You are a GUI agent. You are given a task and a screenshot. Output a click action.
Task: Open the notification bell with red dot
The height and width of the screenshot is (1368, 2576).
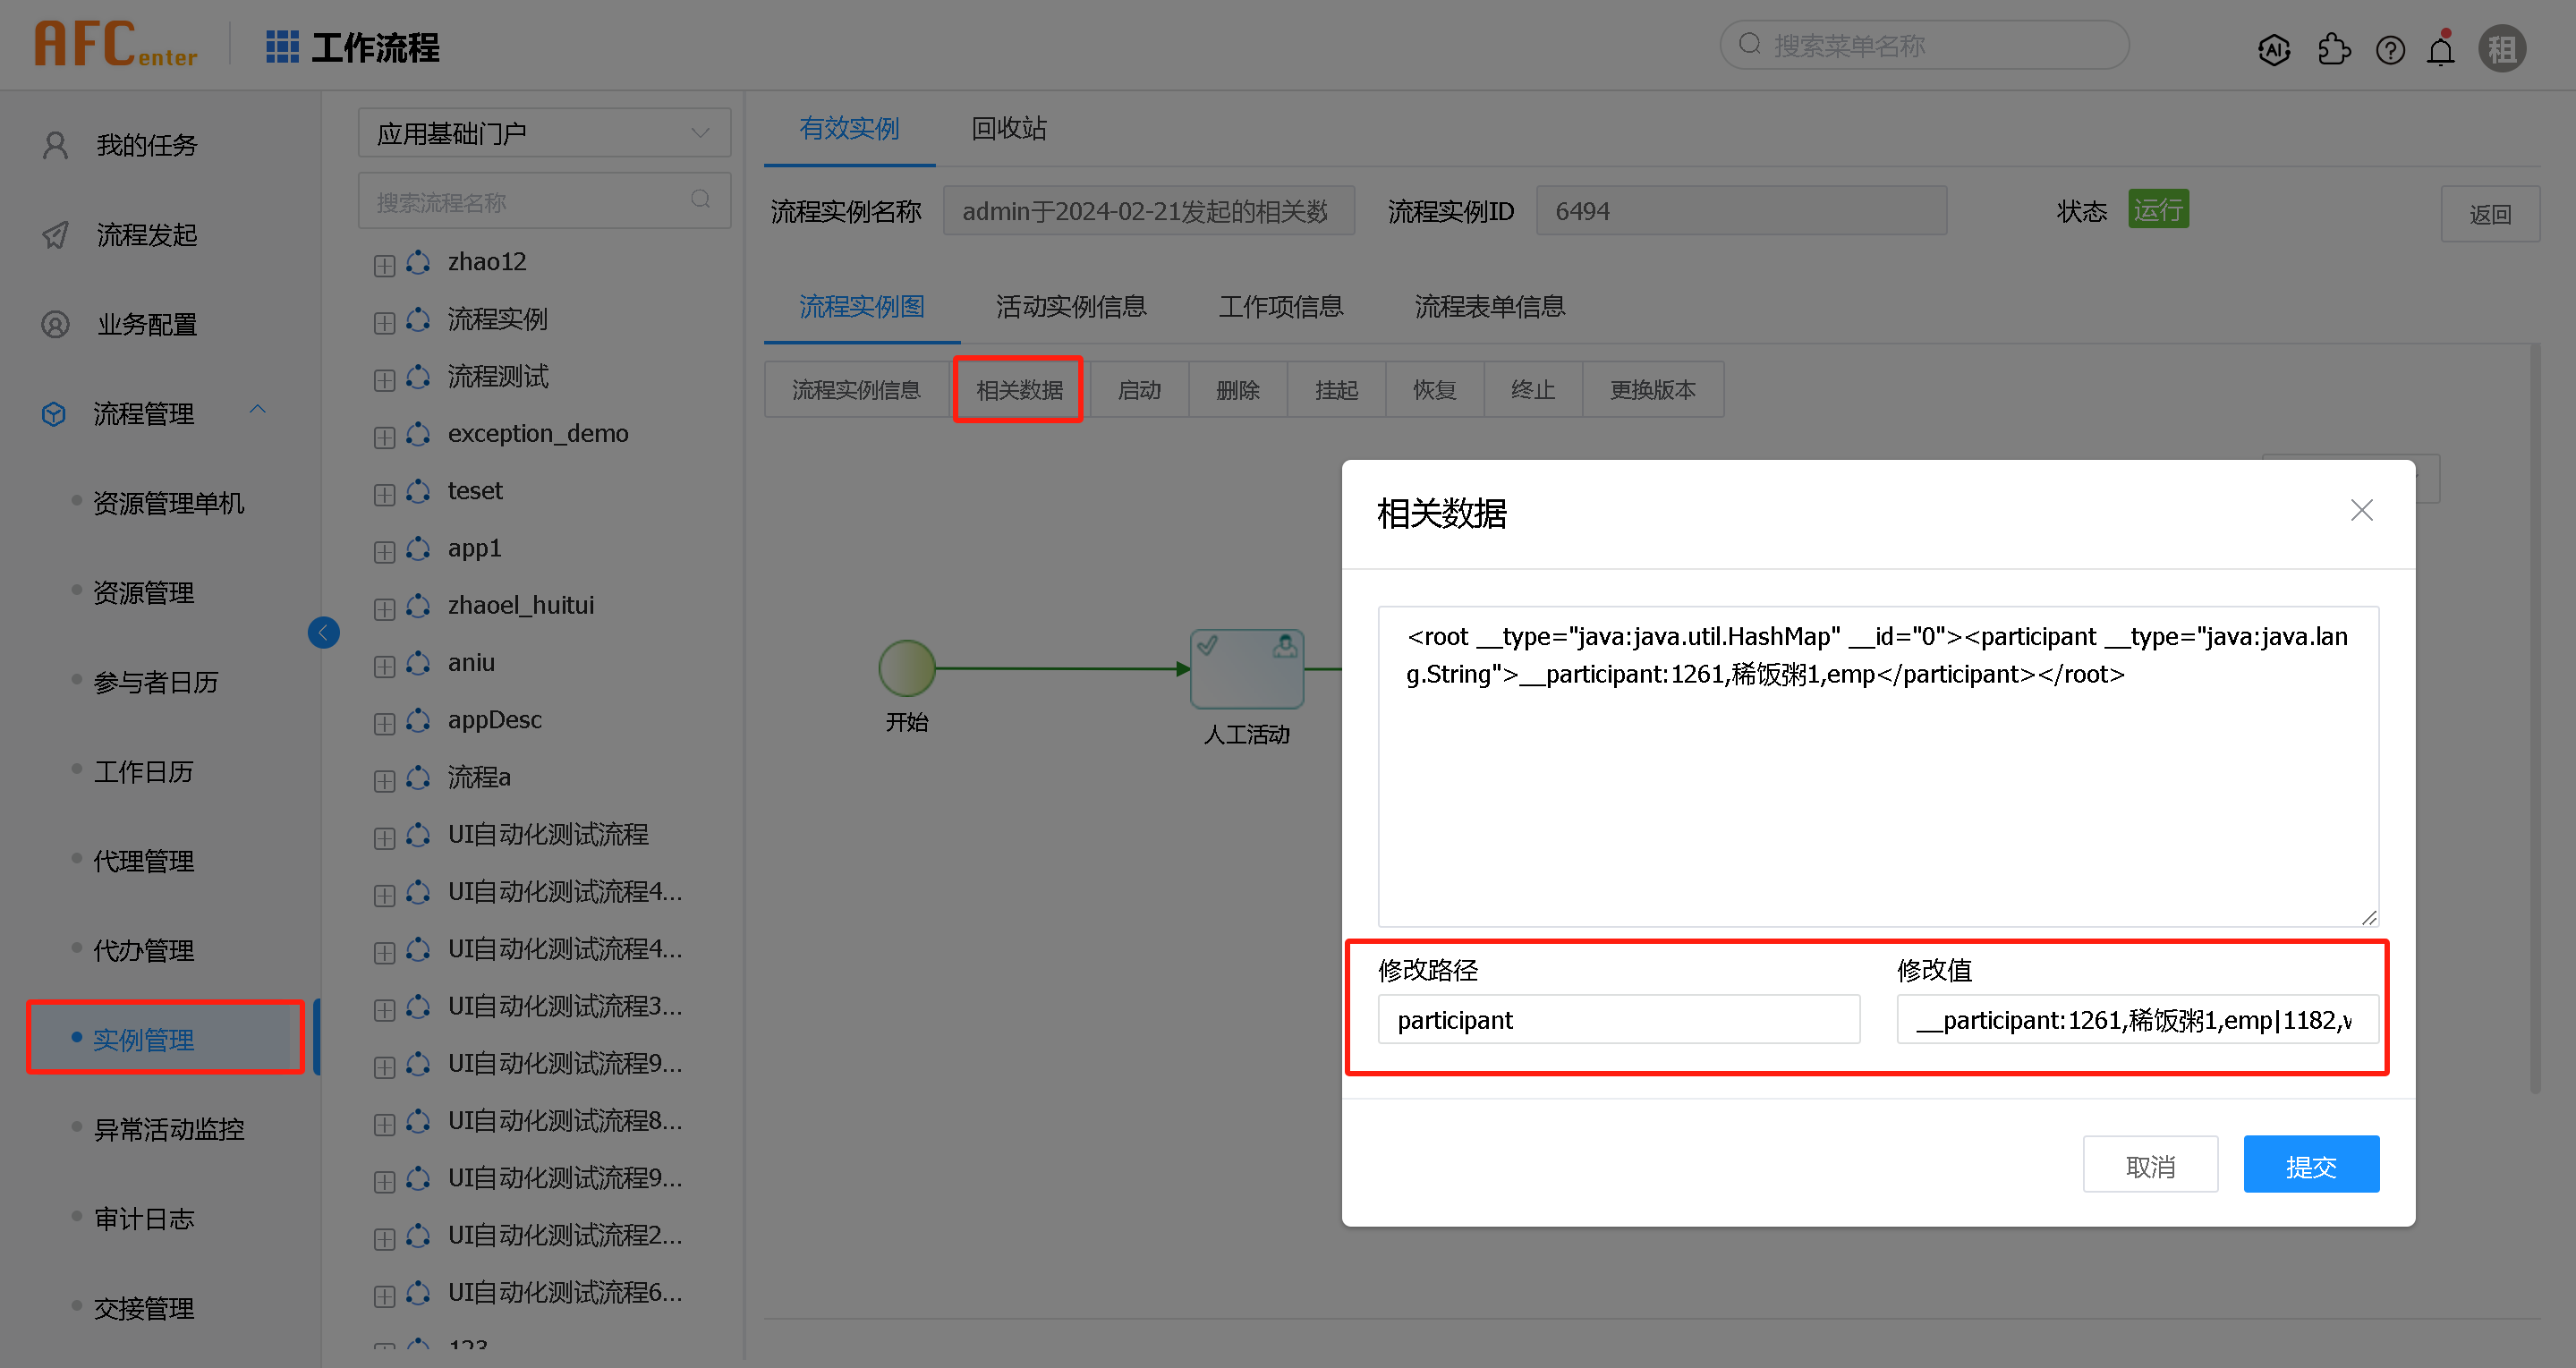click(x=2441, y=49)
